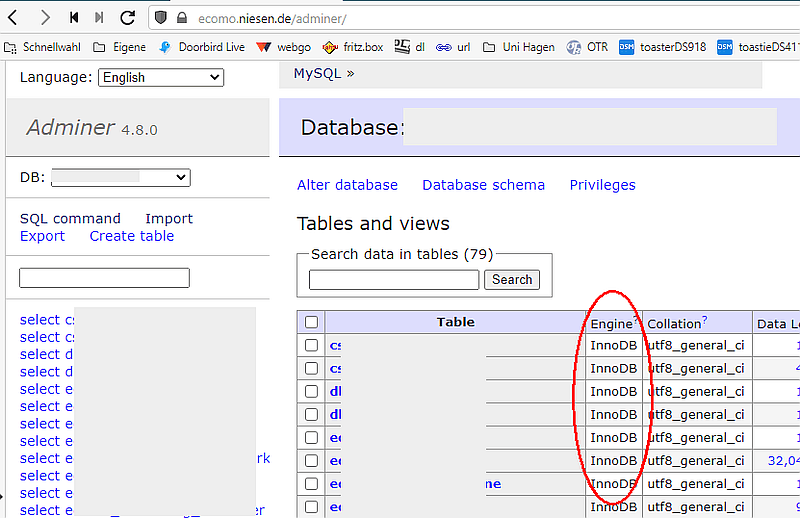Open the toastieDS41 bookmark
Viewport: 800px width, 518px height.
[x=758, y=47]
